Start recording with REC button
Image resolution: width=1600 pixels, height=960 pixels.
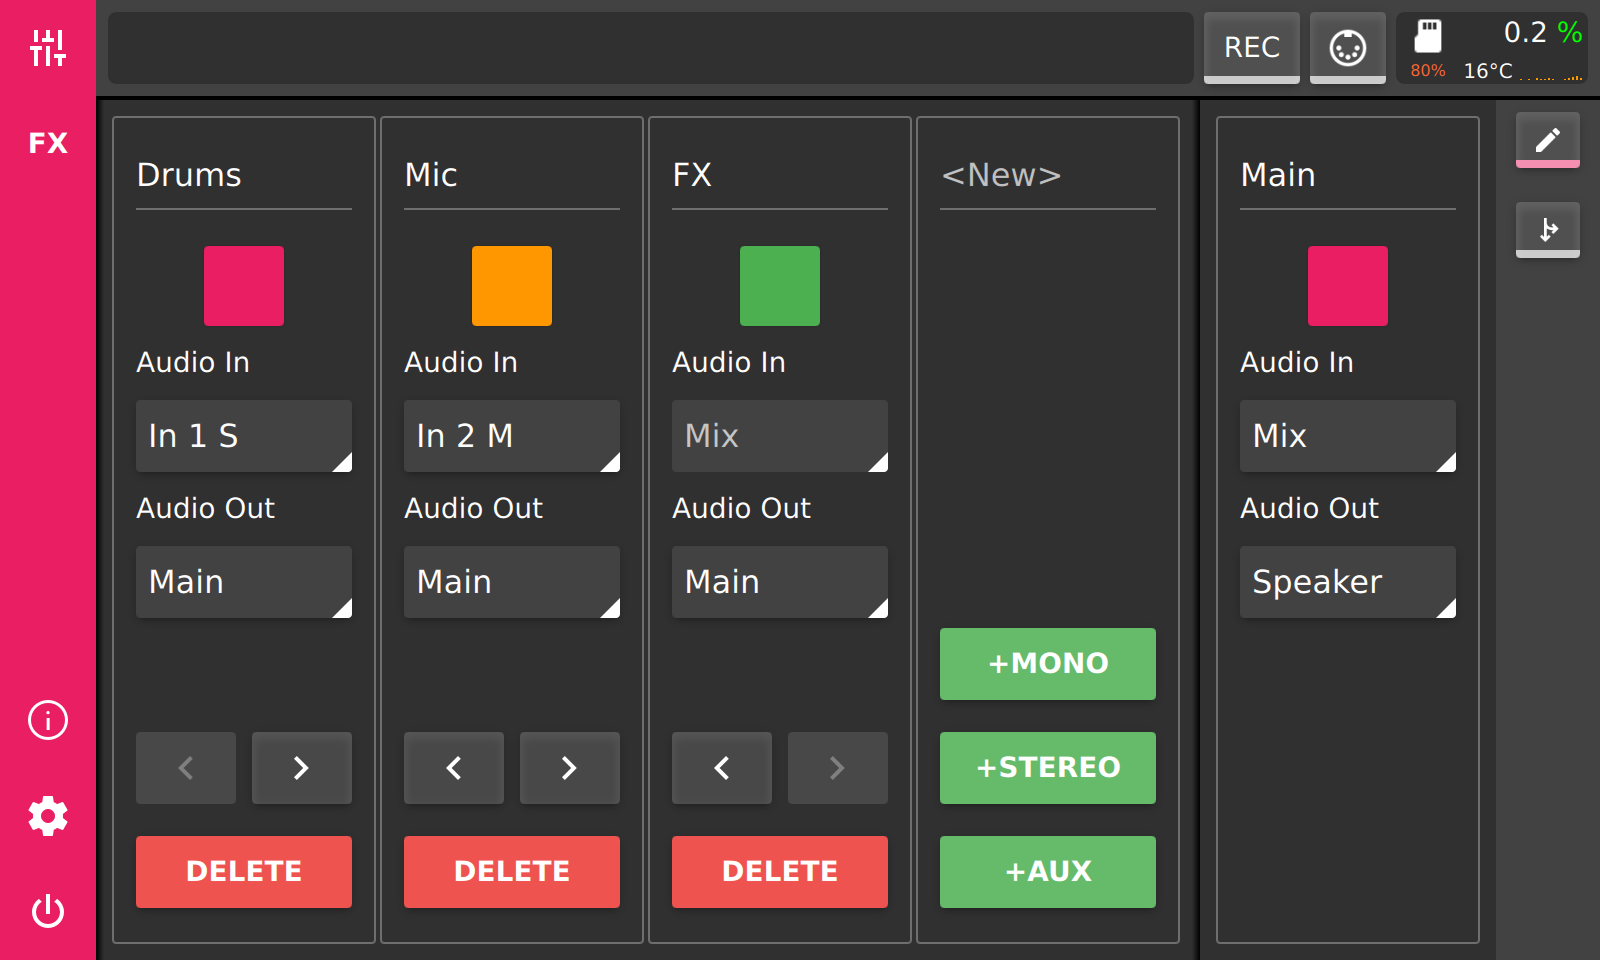pos(1252,47)
